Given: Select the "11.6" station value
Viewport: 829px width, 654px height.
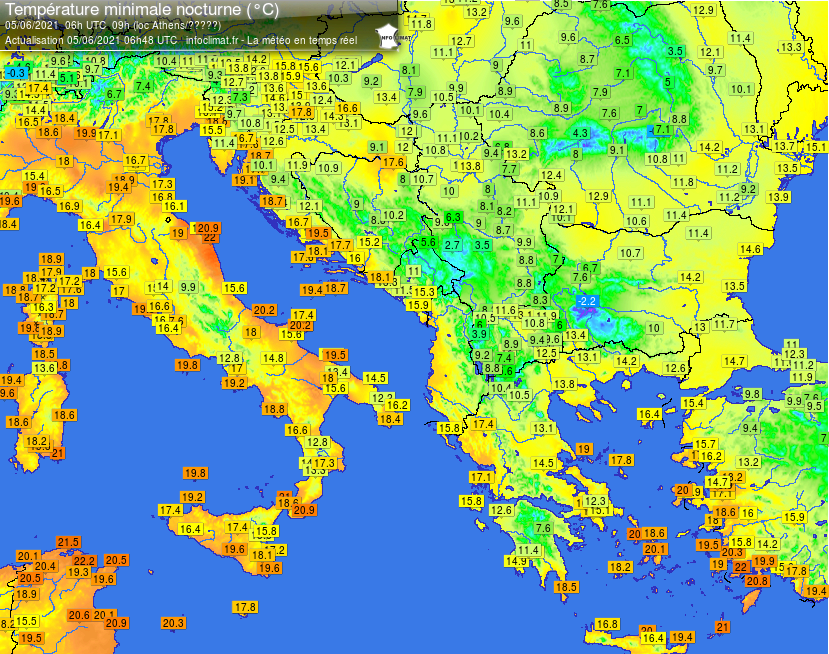Looking at the screenshot, I should [505, 310].
